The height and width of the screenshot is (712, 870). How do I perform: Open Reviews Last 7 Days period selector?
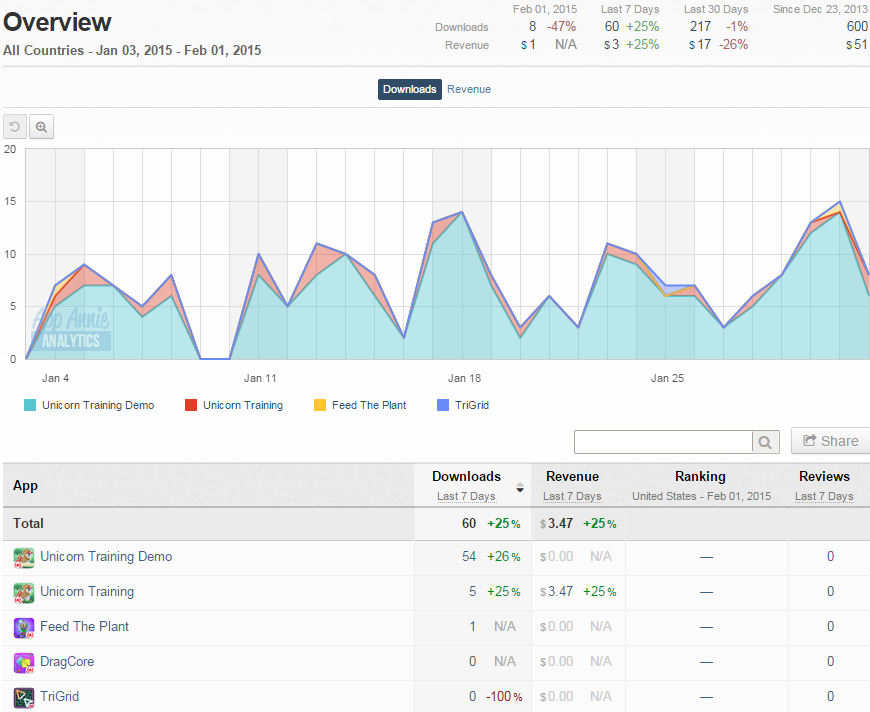(x=824, y=496)
